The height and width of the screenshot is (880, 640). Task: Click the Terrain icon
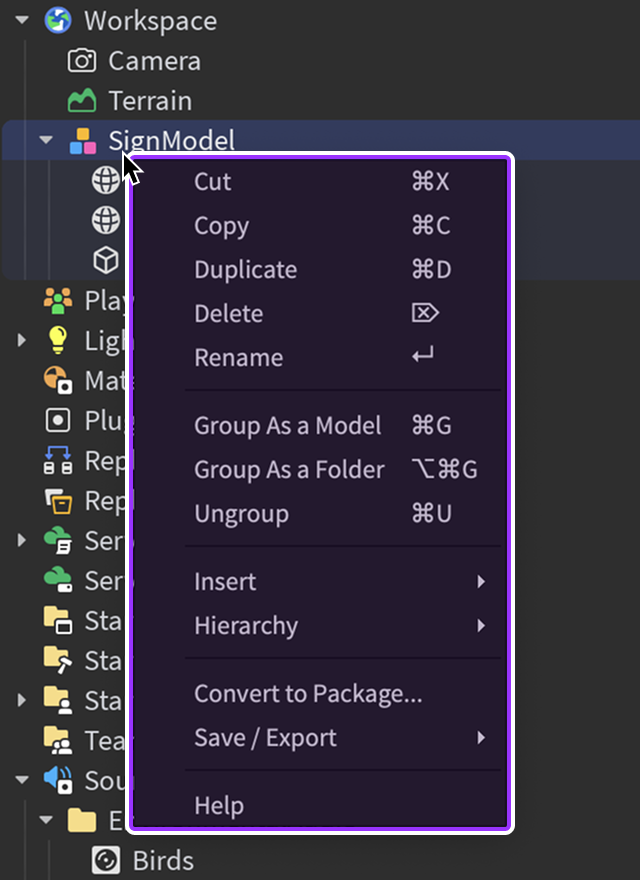tap(82, 101)
